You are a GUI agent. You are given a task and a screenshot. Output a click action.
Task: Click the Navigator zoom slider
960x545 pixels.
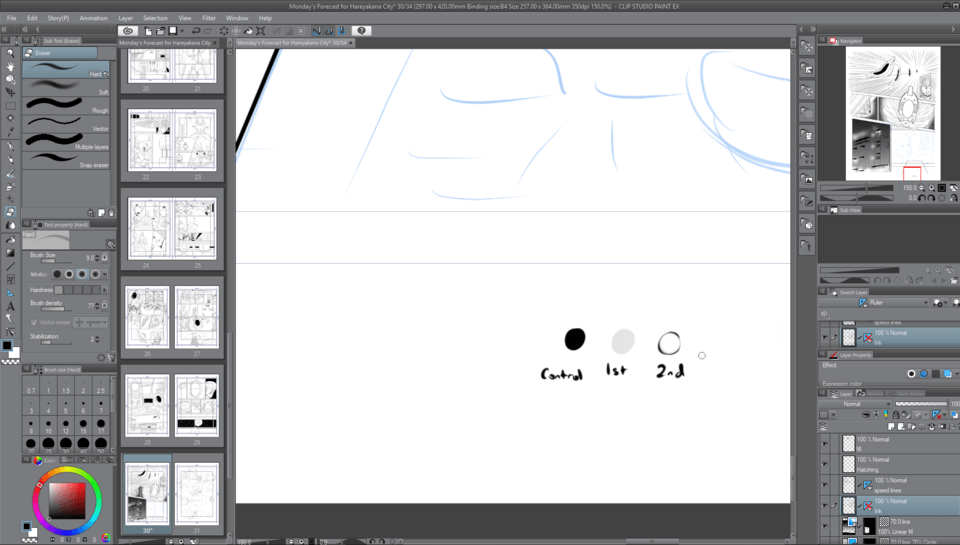pyautogui.click(x=856, y=188)
